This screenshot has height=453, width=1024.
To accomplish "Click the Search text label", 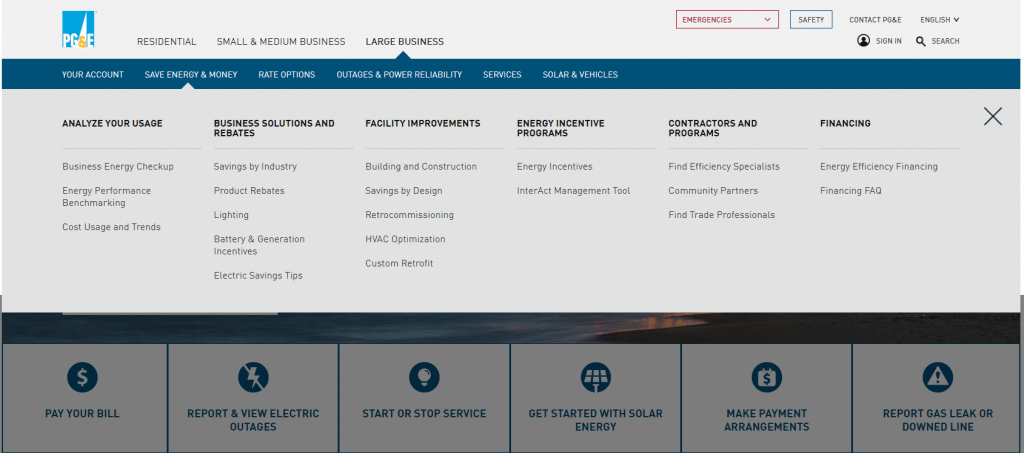I will 946,41.
